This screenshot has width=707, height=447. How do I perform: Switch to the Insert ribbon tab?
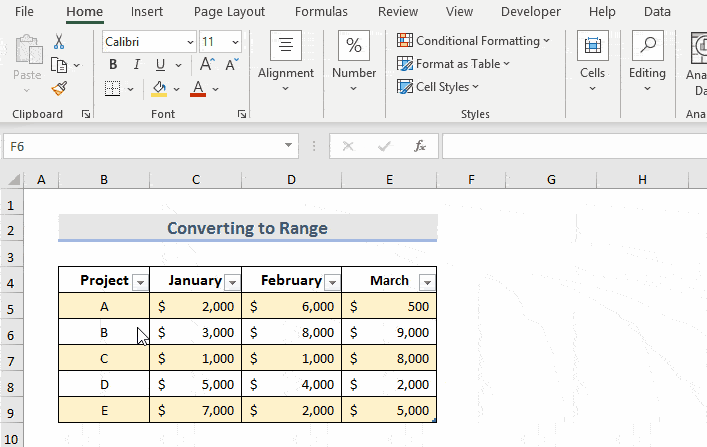pyautogui.click(x=148, y=12)
